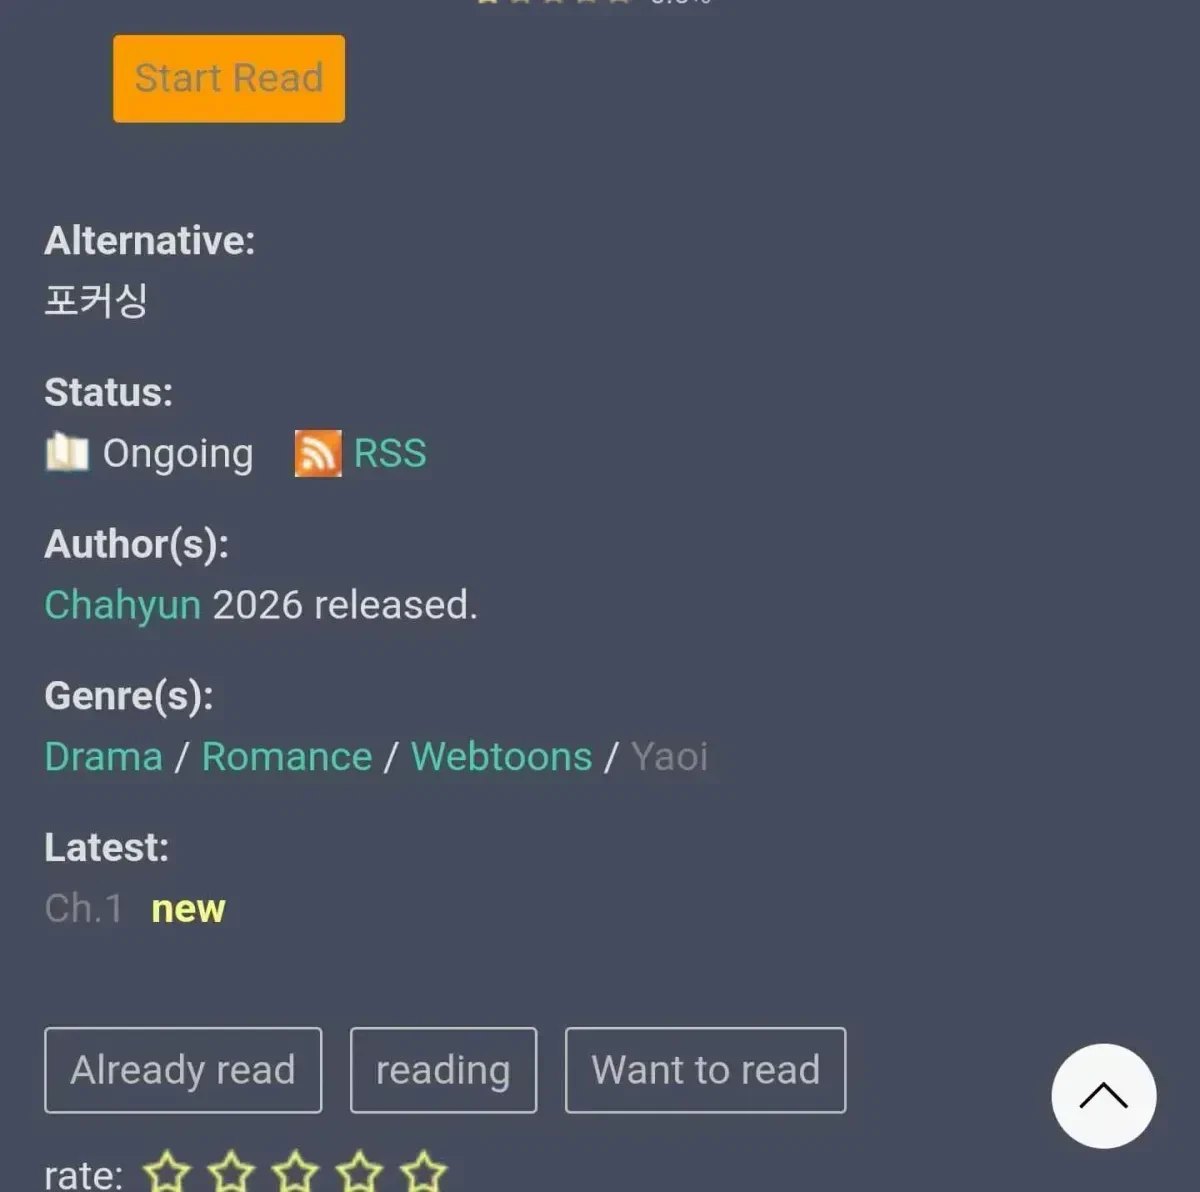
Task: Tap the scroll-to-top arrow button
Action: (x=1104, y=1096)
